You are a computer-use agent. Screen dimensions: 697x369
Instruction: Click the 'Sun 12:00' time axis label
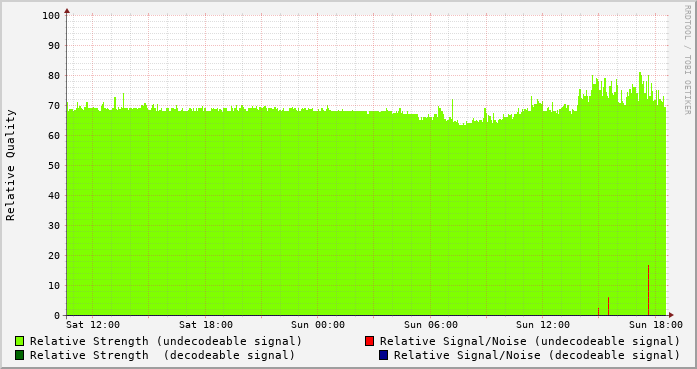click(543, 325)
